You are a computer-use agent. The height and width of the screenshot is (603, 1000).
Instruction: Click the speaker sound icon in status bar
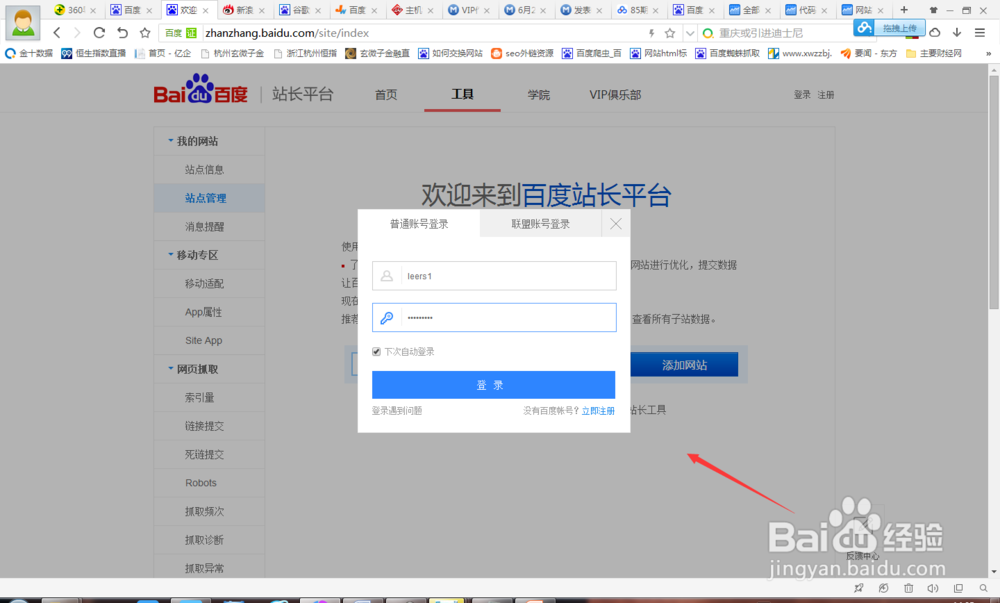(933, 588)
